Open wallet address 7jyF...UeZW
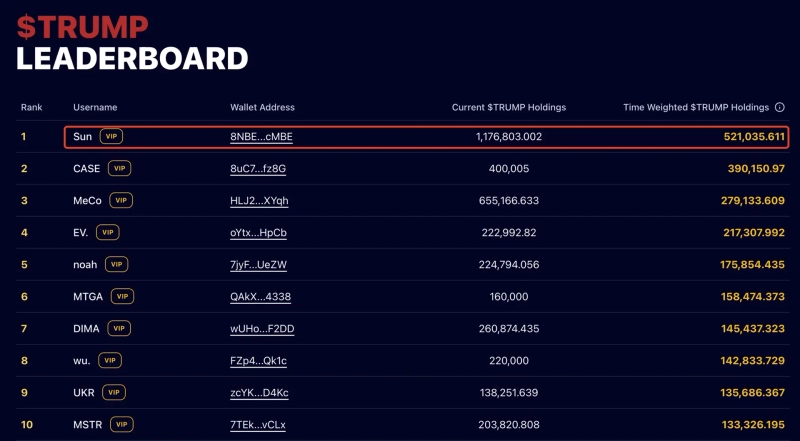 pyautogui.click(x=258, y=264)
